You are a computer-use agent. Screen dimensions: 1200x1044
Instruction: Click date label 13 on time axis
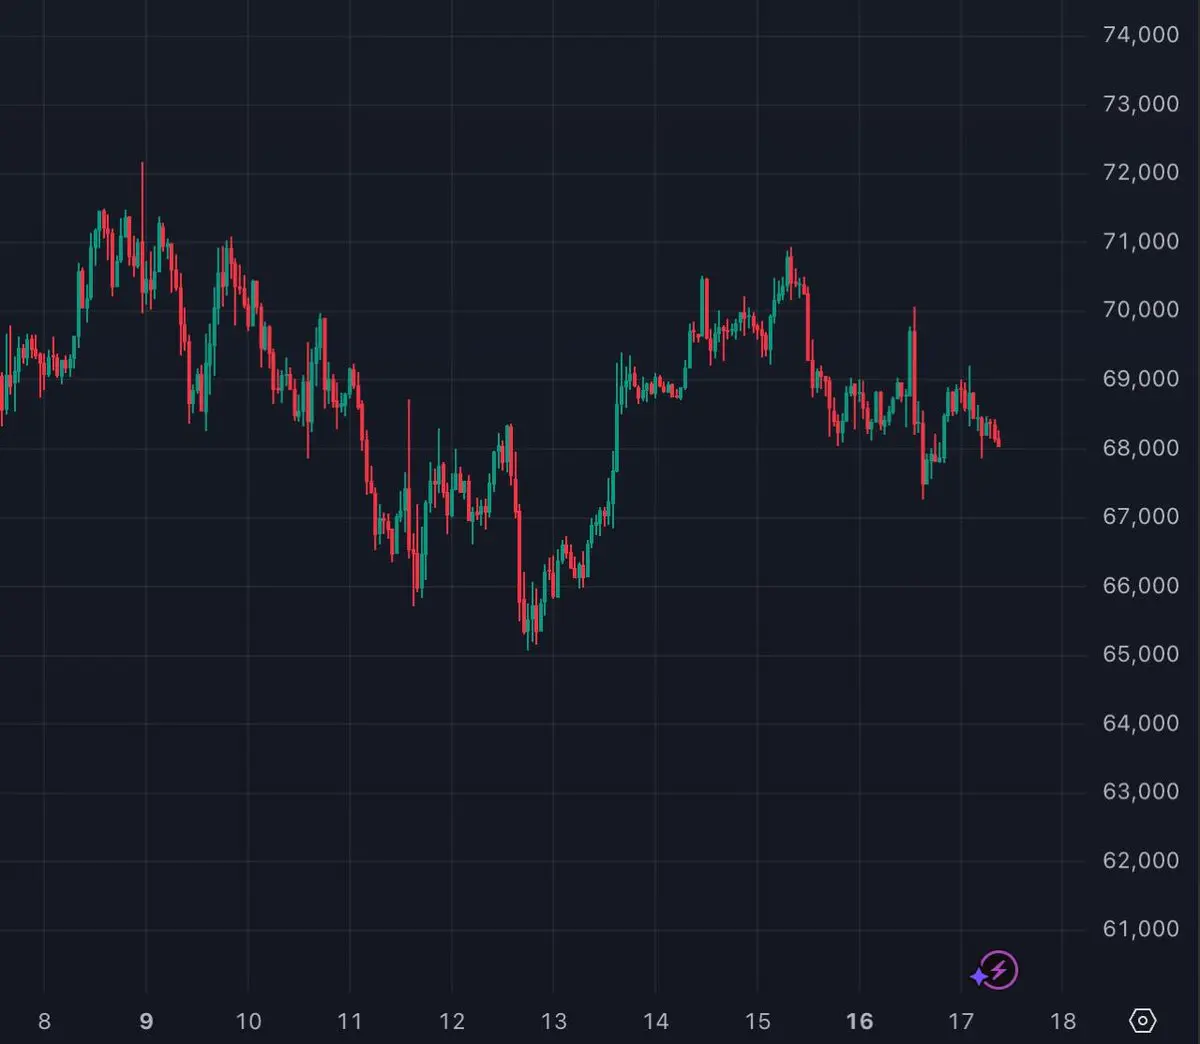(x=553, y=1021)
